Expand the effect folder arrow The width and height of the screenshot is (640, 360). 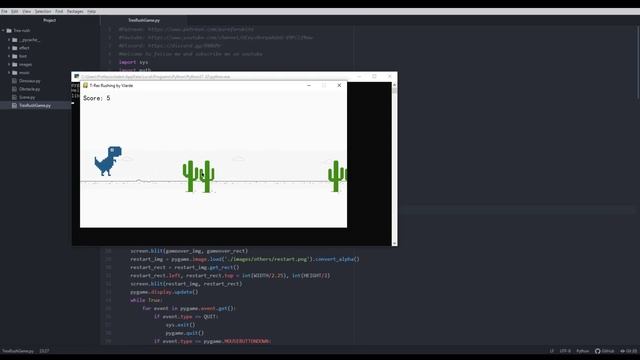[x=9, y=48]
